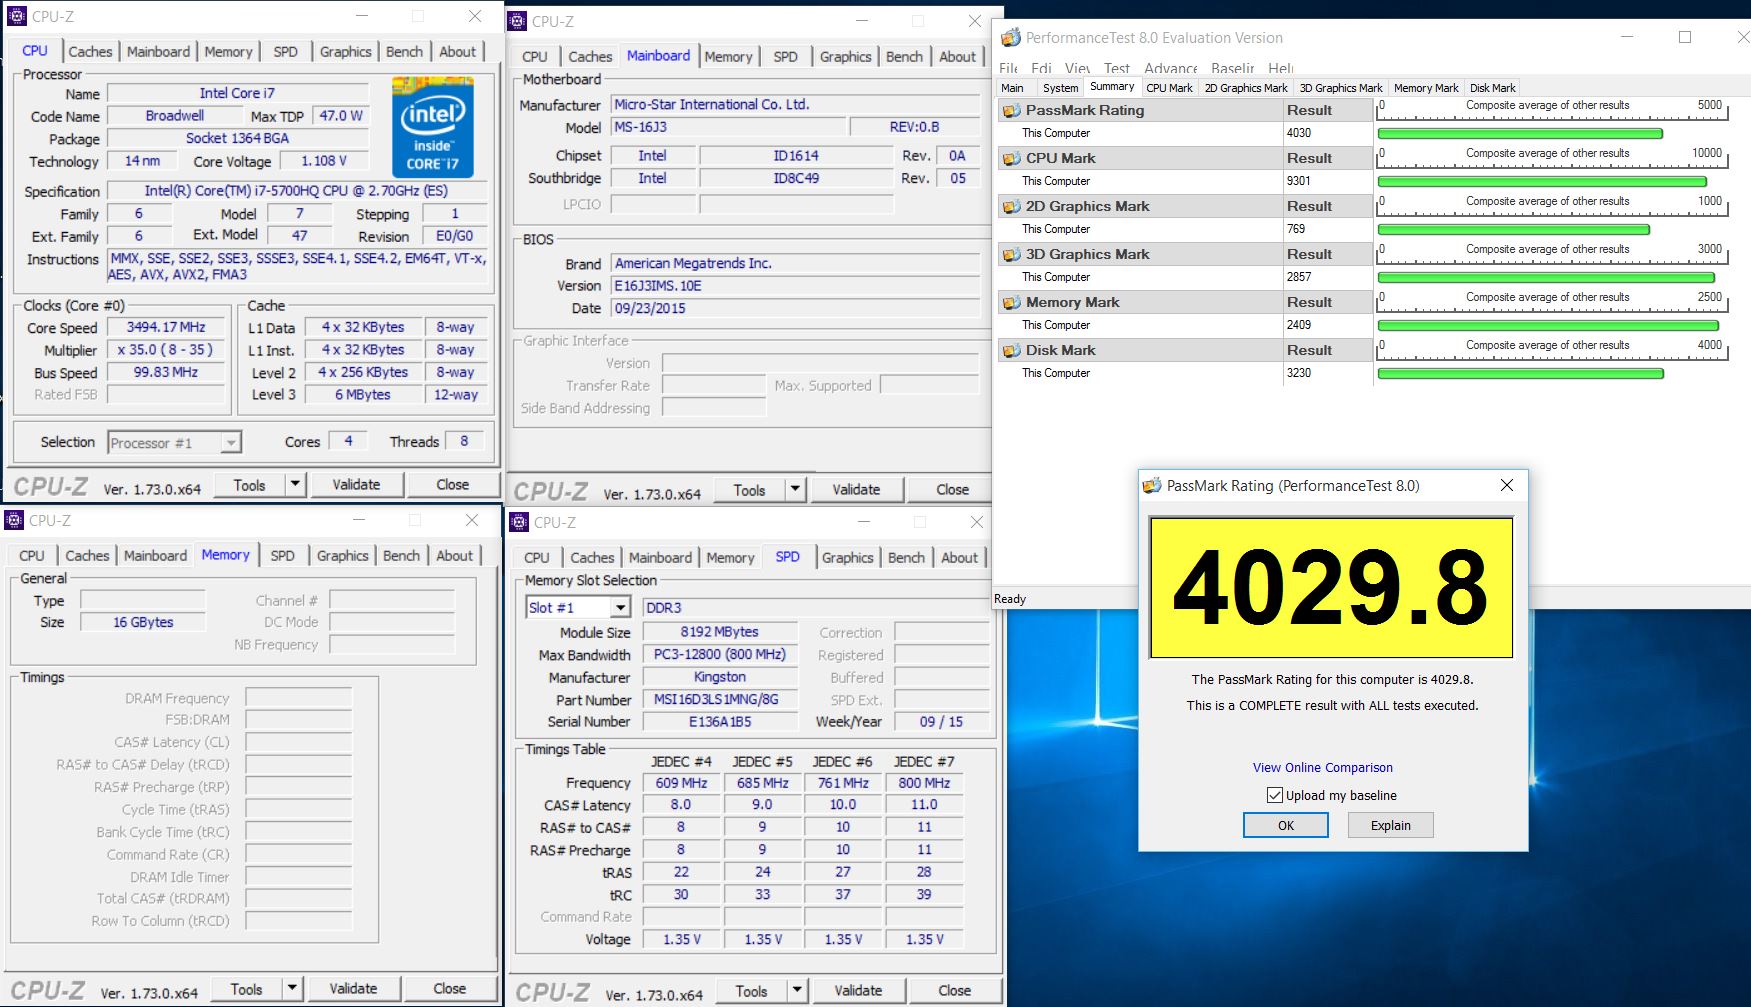Click the 3D Graphics Mark result 2857
Image resolution: width=1751 pixels, height=1007 pixels.
tap(1299, 277)
